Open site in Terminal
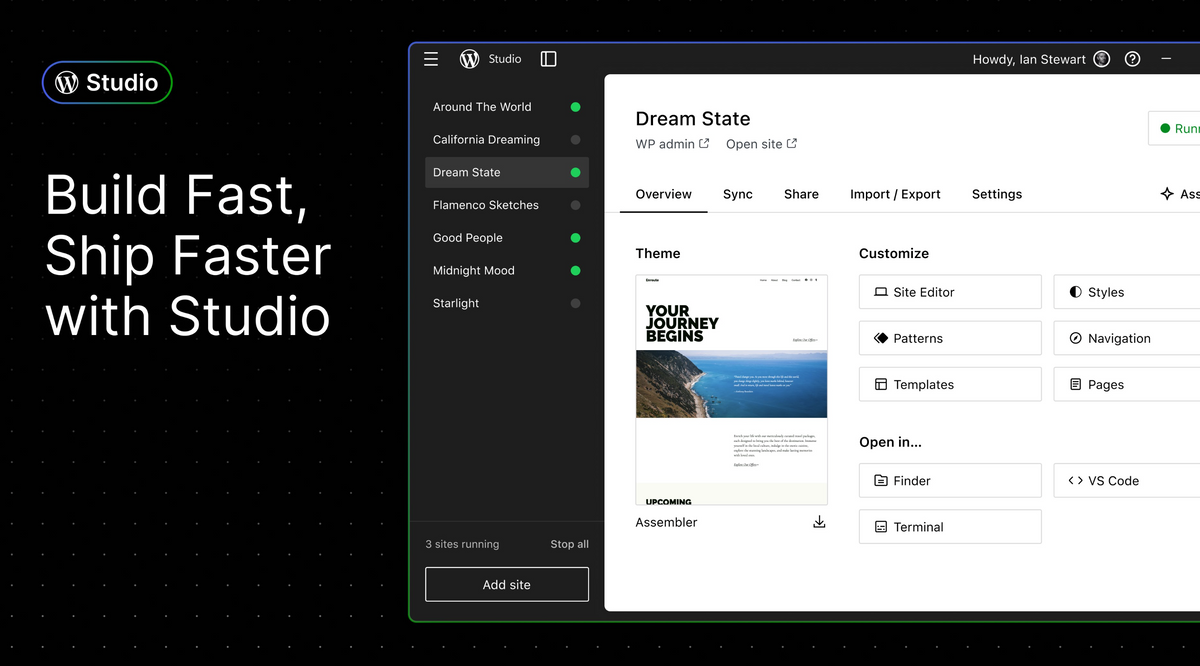The height and width of the screenshot is (666, 1200). click(x=950, y=526)
